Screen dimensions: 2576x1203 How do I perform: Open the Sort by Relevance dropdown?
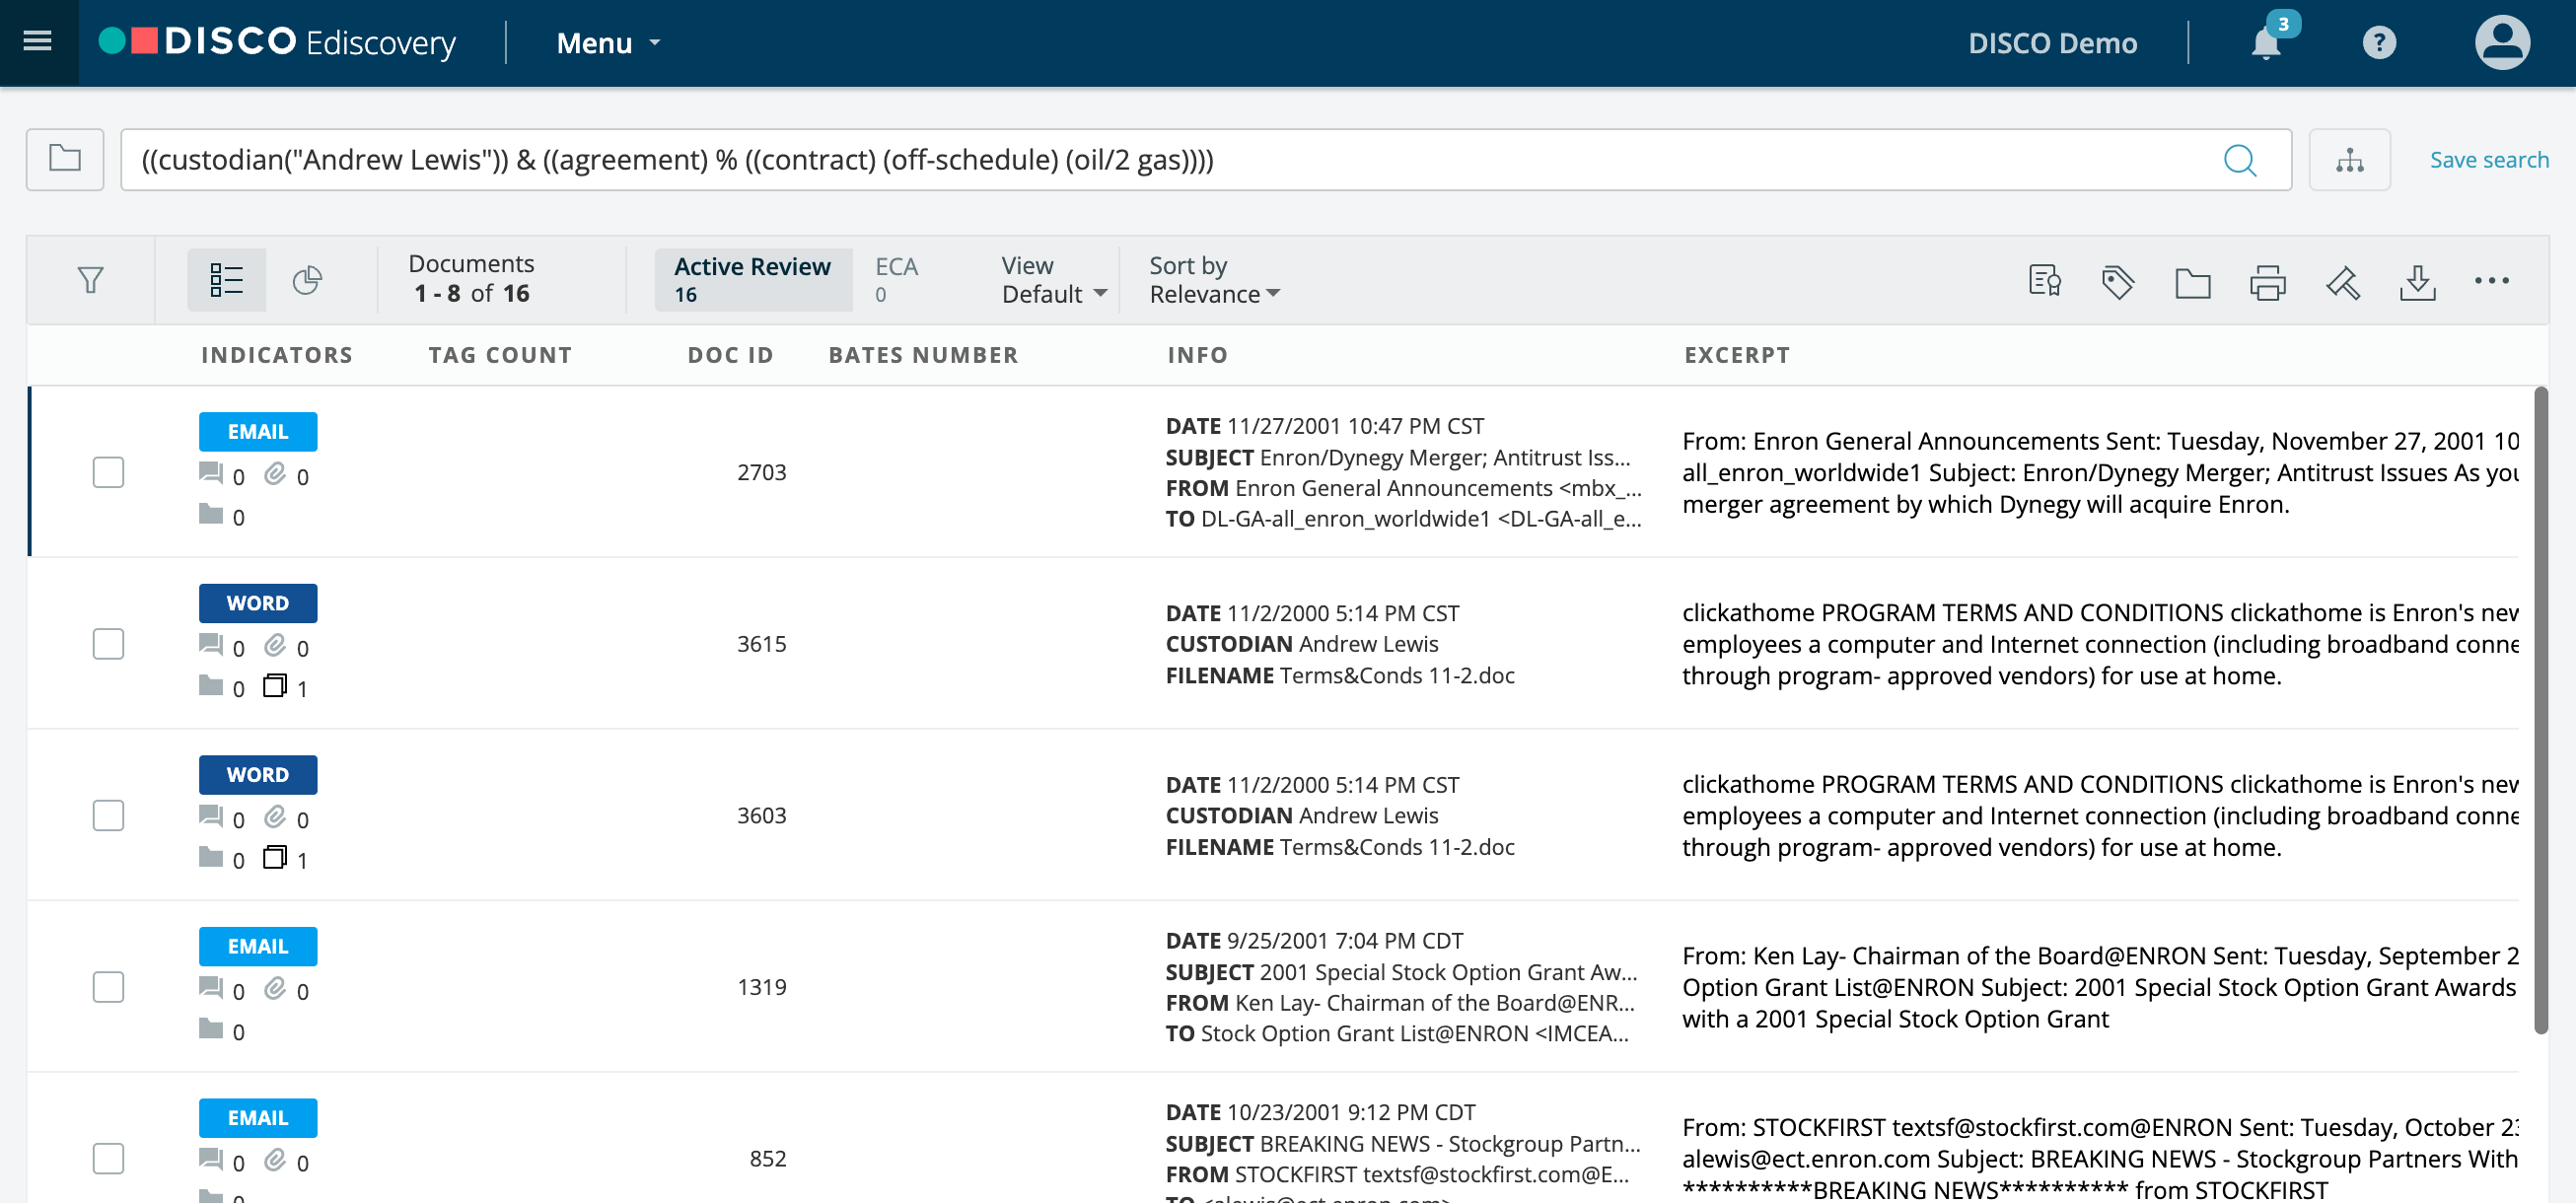pos(1214,280)
